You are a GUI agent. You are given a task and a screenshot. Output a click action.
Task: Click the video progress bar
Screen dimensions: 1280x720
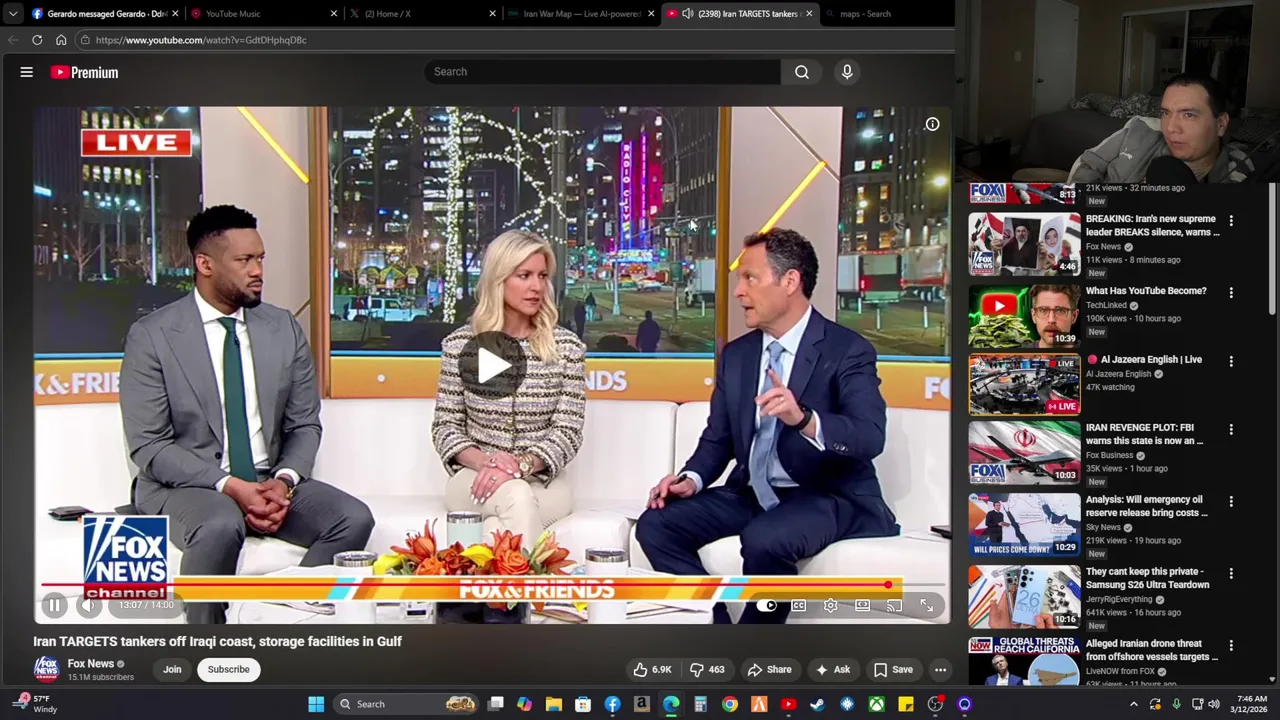(x=492, y=585)
